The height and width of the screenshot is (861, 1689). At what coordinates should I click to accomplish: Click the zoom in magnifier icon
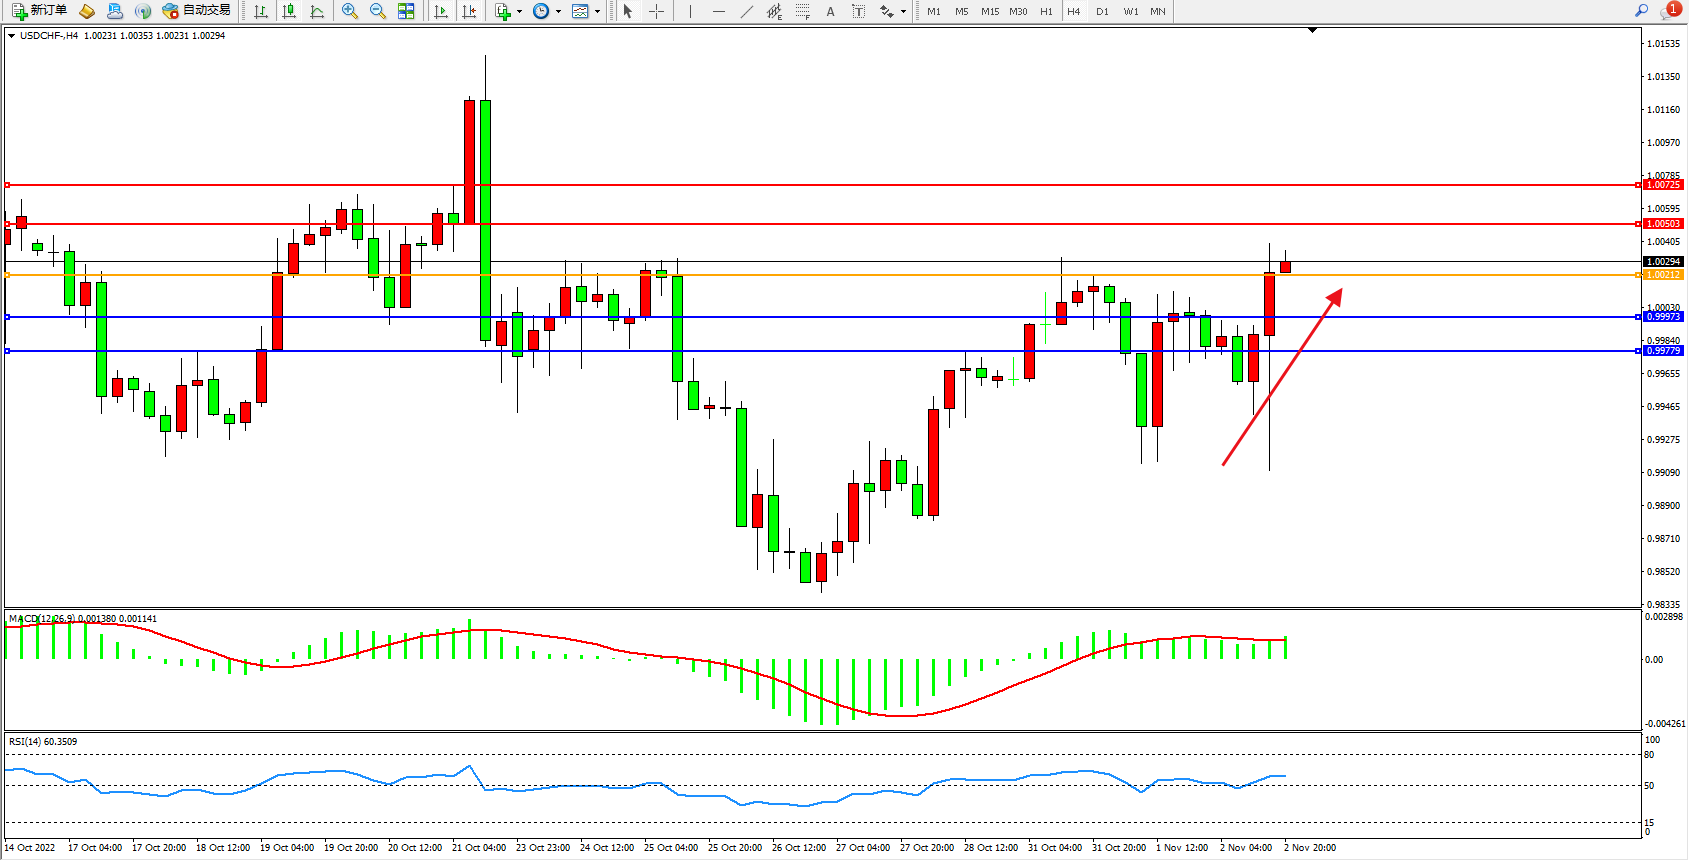[x=350, y=11]
